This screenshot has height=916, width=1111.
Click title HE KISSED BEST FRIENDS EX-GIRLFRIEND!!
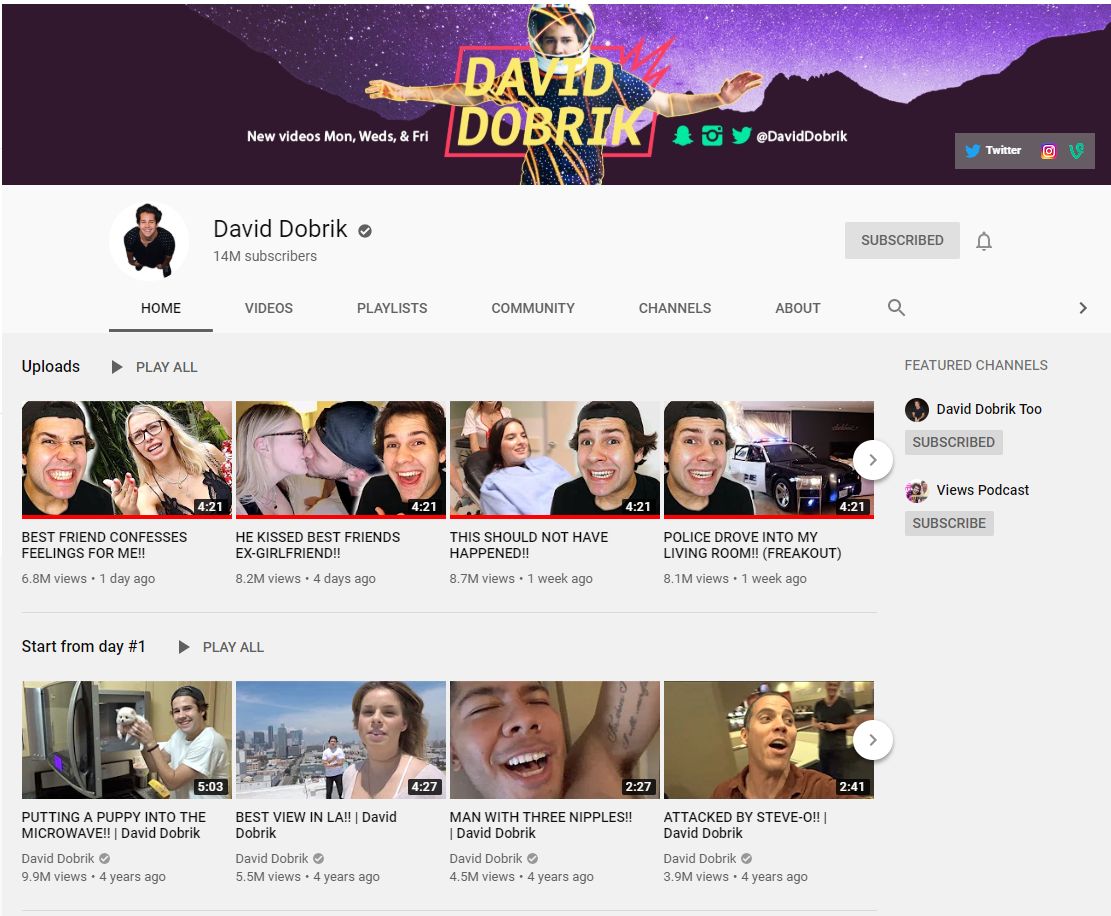click(x=317, y=545)
